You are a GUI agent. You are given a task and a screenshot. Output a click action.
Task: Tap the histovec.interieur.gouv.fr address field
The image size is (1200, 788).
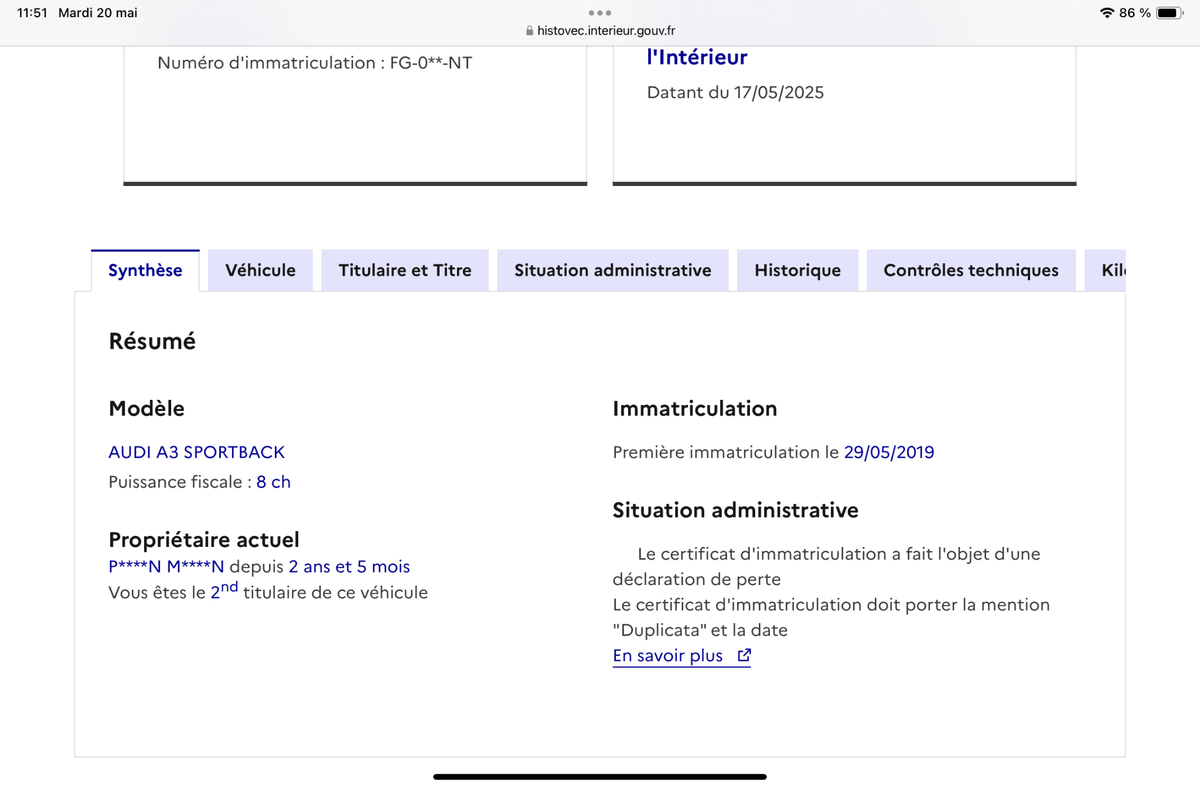[607, 31]
